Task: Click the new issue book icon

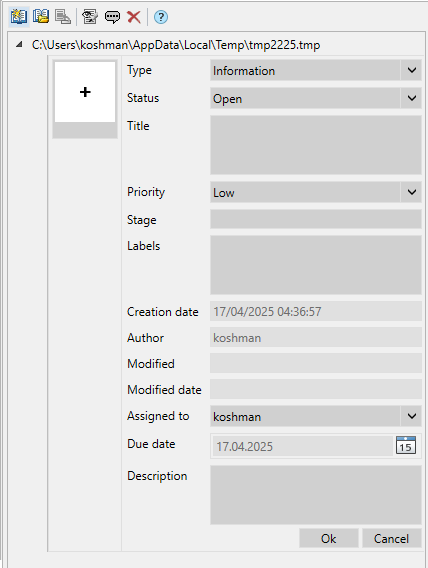Action: (19, 17)
